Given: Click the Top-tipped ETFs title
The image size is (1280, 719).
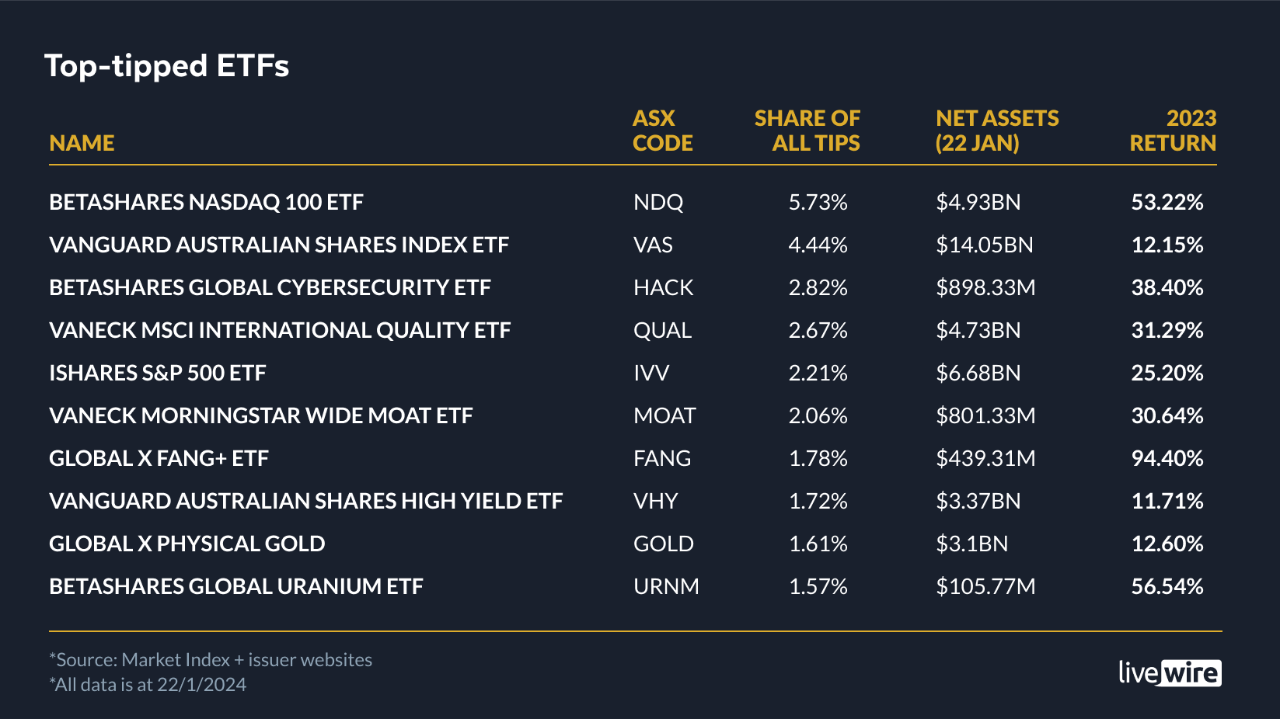Looking at the screenshot, I should tap(167, 66).
